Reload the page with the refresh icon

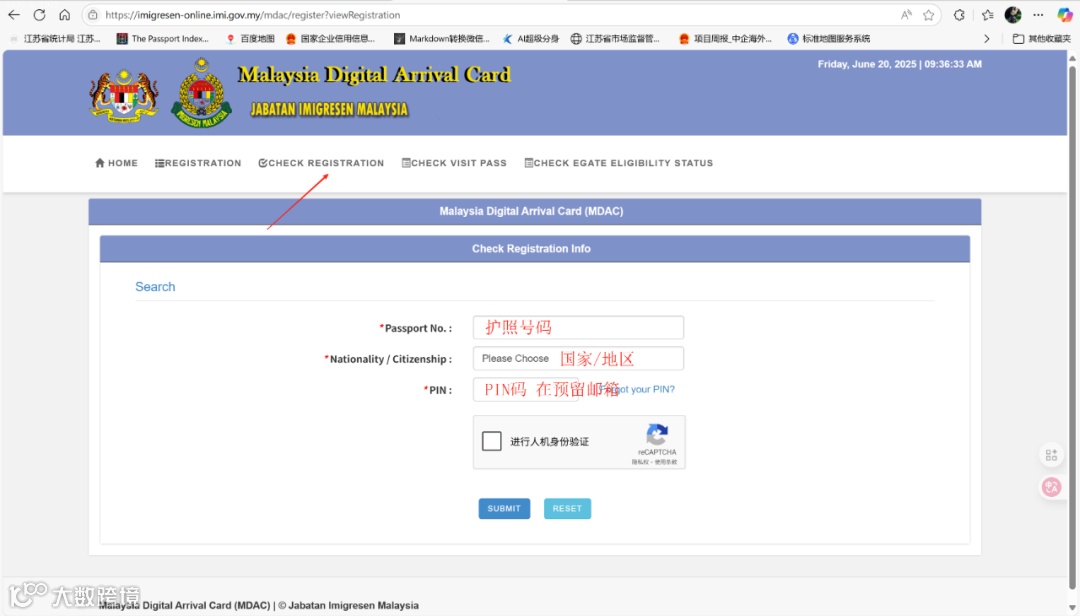[39, 14]
